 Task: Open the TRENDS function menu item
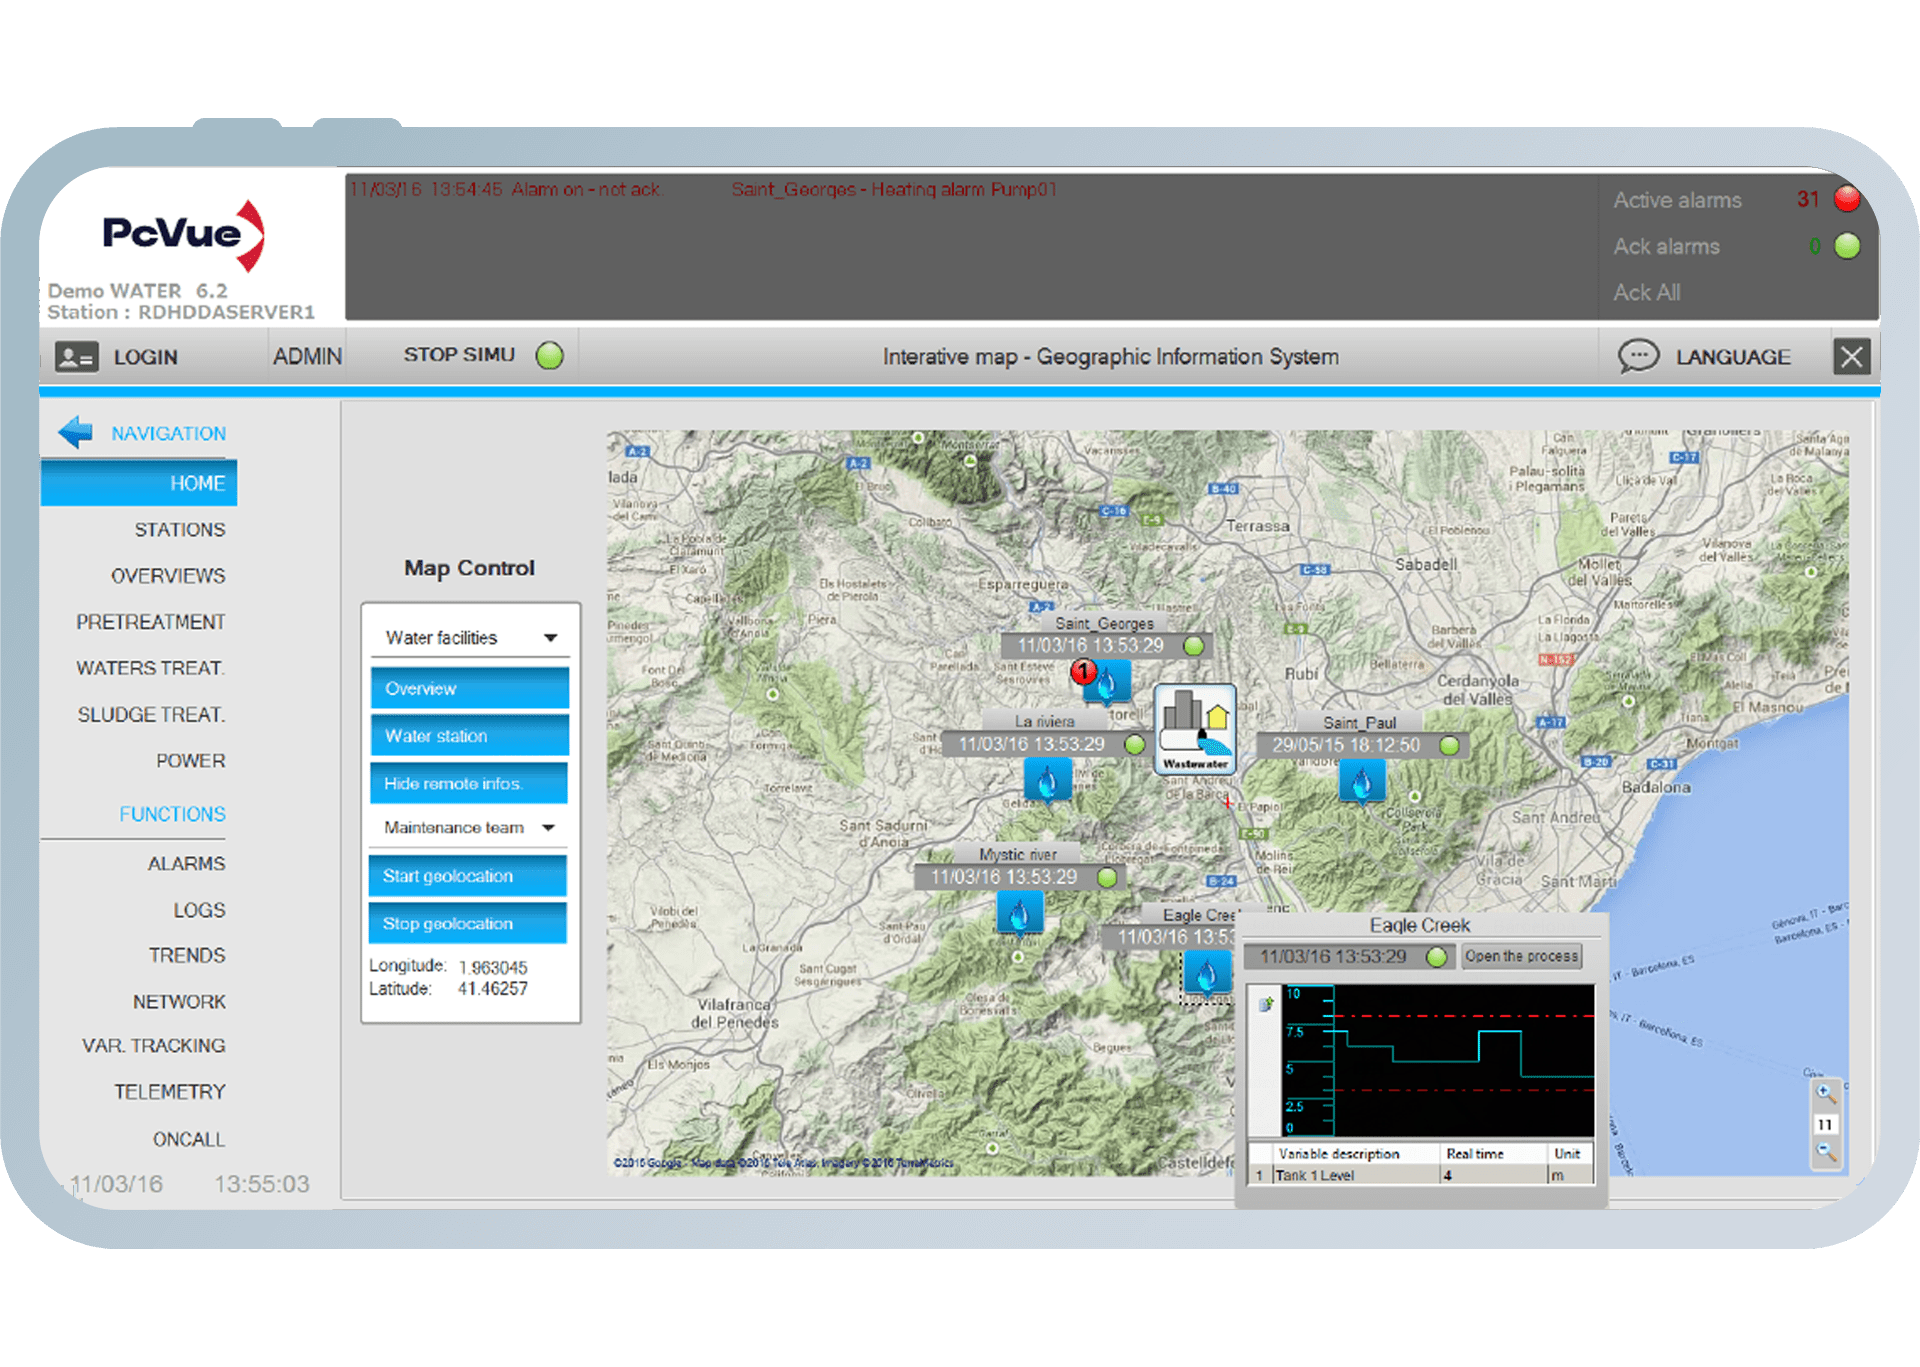pyautogui.click(x=187, y=955)
